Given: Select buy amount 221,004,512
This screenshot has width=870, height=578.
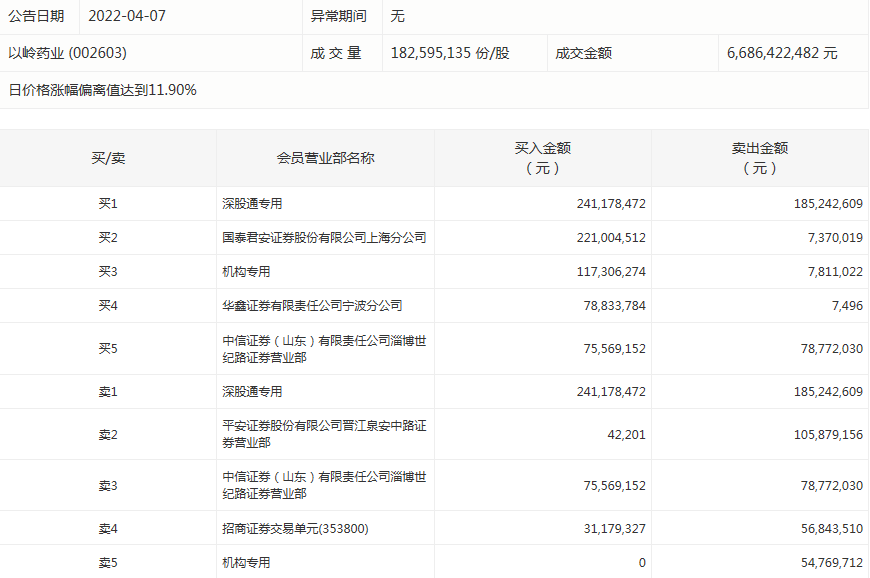Looking at the screenshot, I should pos(611,238).
